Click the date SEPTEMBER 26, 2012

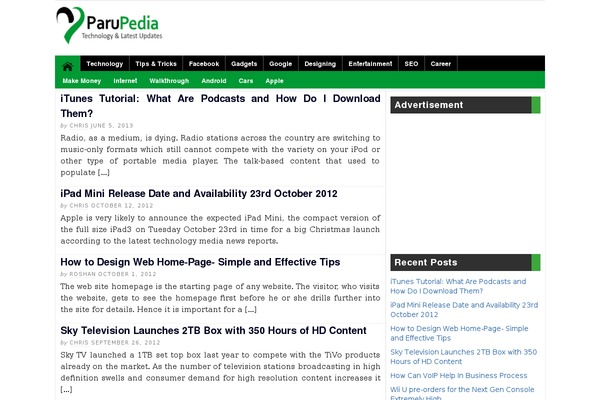coord(125,343)
